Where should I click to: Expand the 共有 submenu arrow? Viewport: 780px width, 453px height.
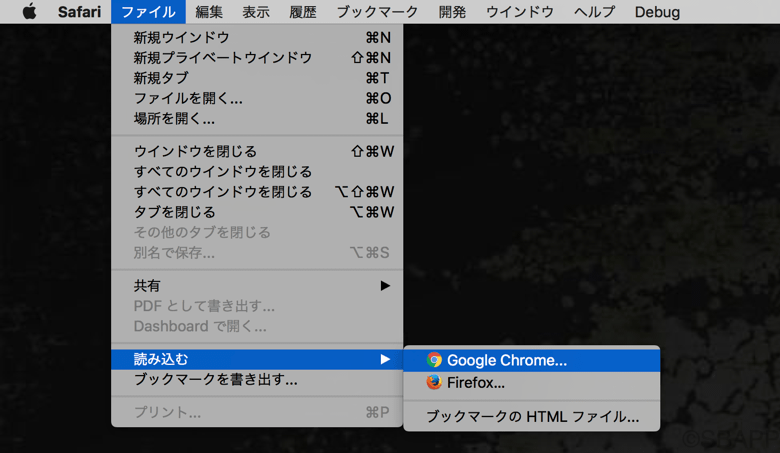[385, 286]
